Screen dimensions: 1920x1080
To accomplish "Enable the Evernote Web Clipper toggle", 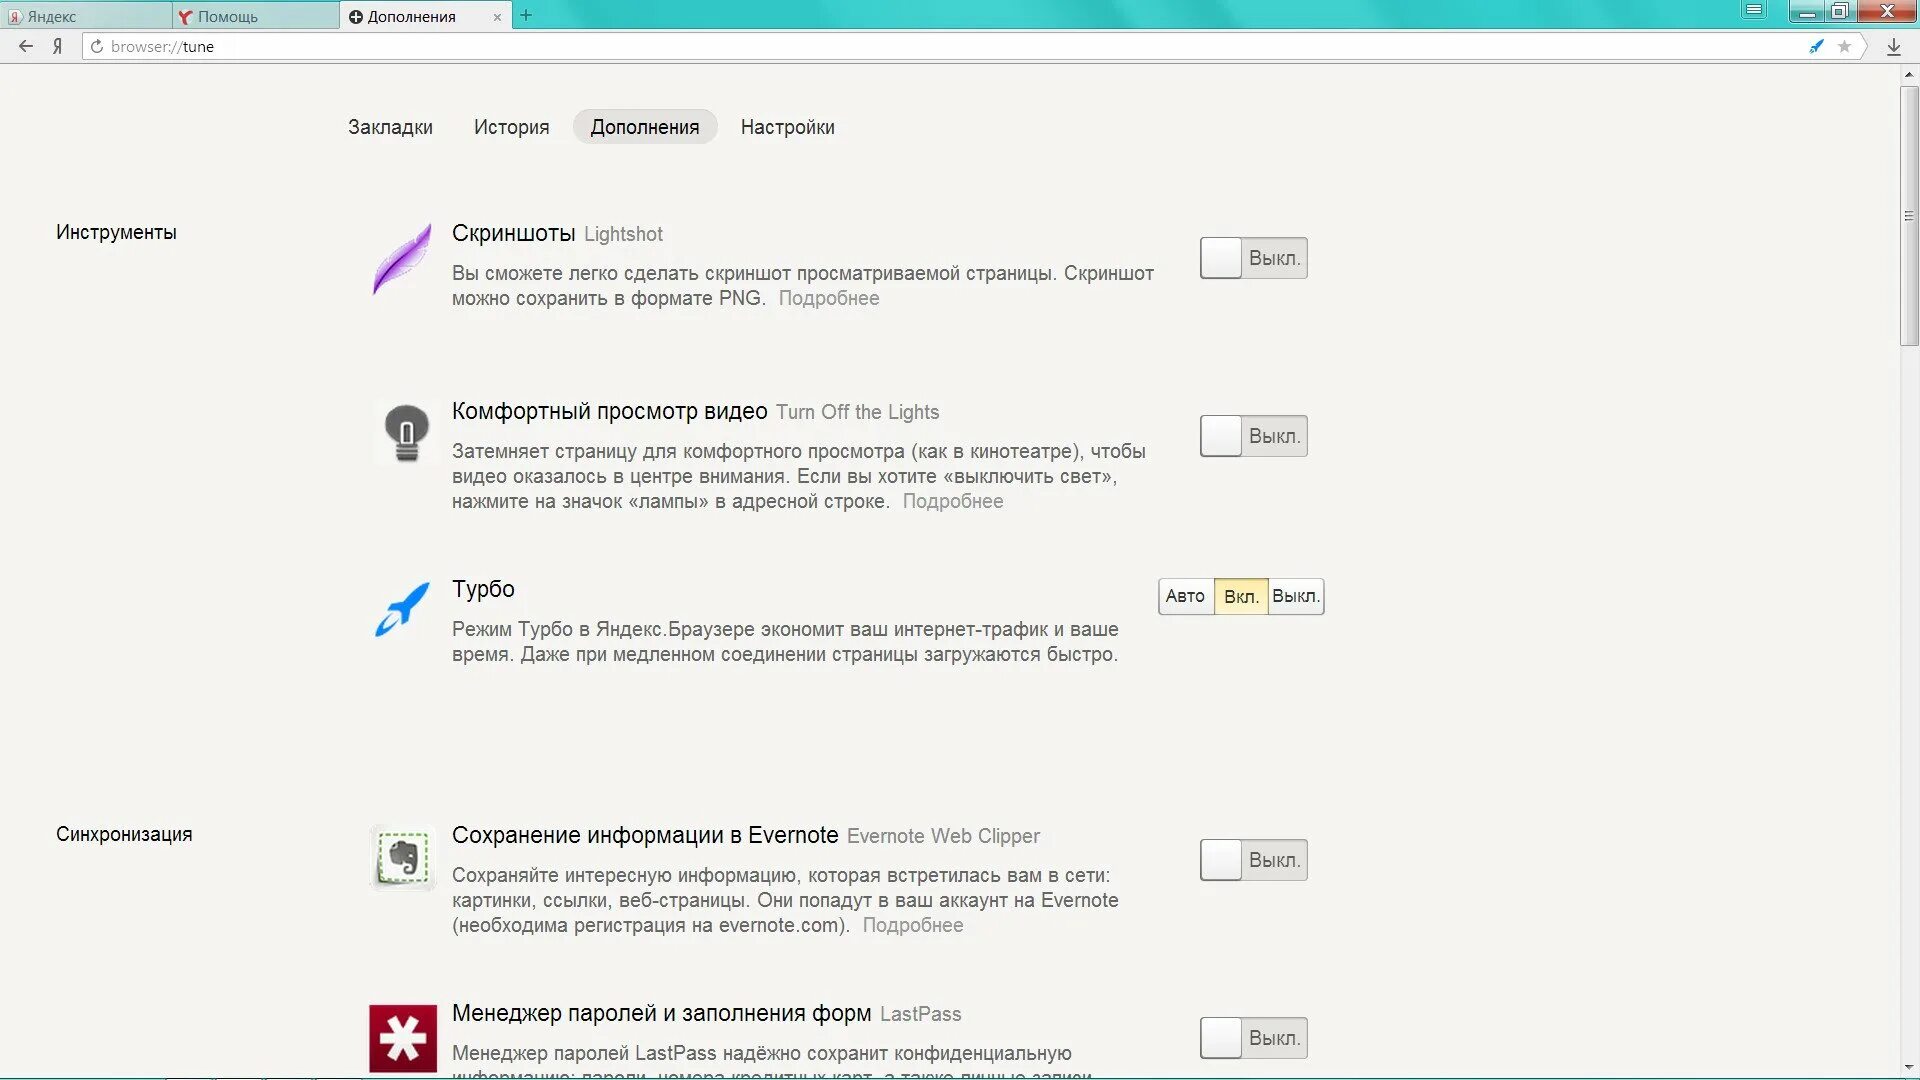I will coord(1253,860).
